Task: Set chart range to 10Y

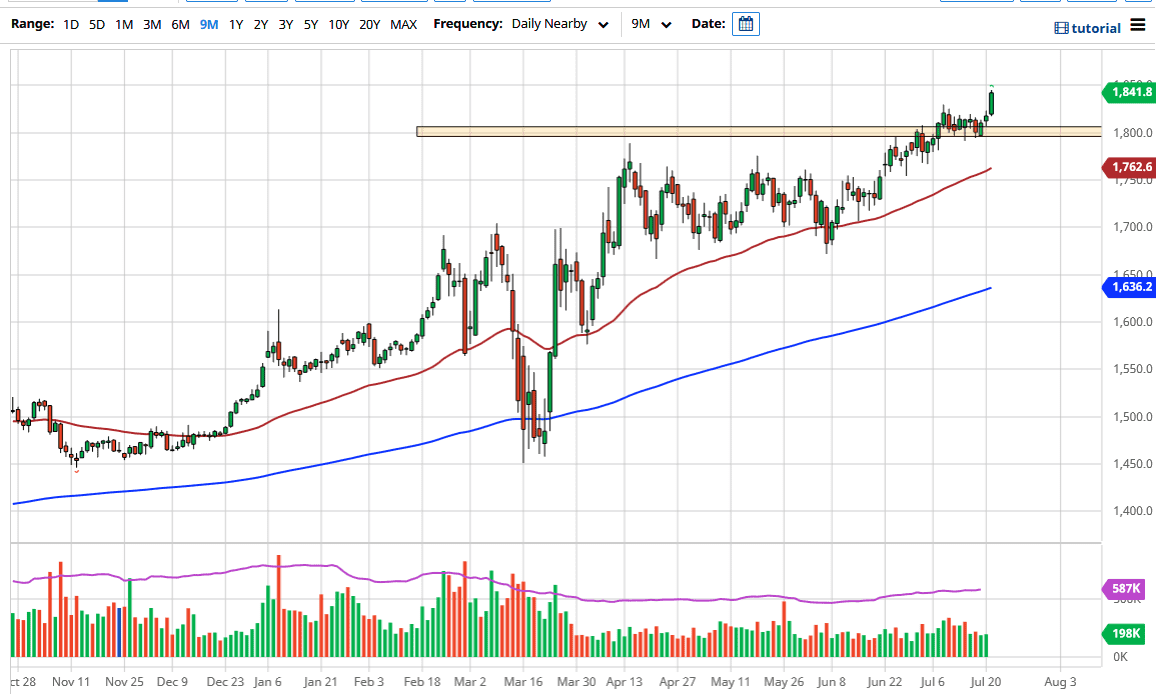Action: pyautogui.click(x=338, y=24)
